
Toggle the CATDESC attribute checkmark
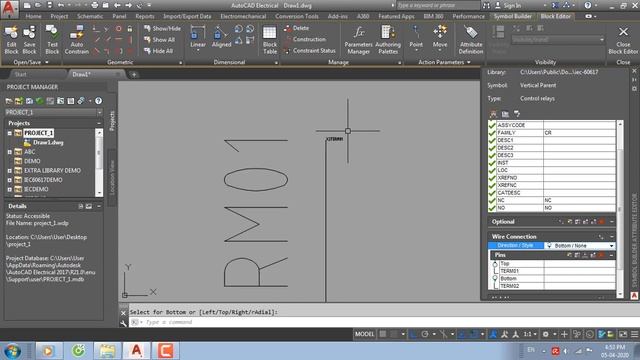(x=492, y=193)
